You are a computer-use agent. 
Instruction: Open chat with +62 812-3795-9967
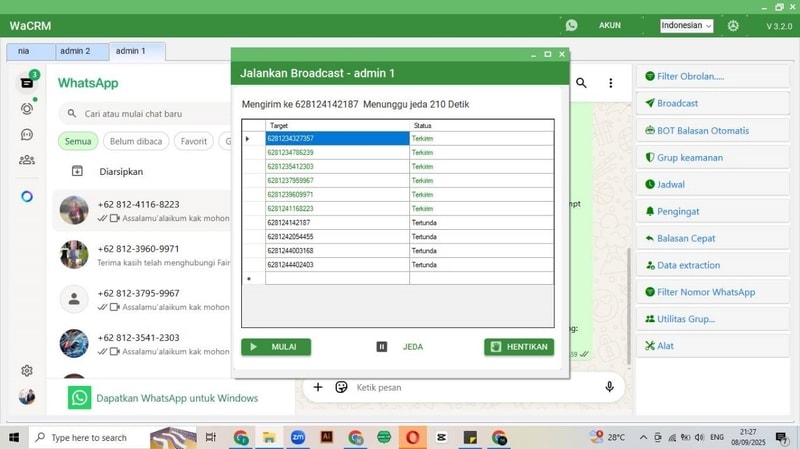142,300
